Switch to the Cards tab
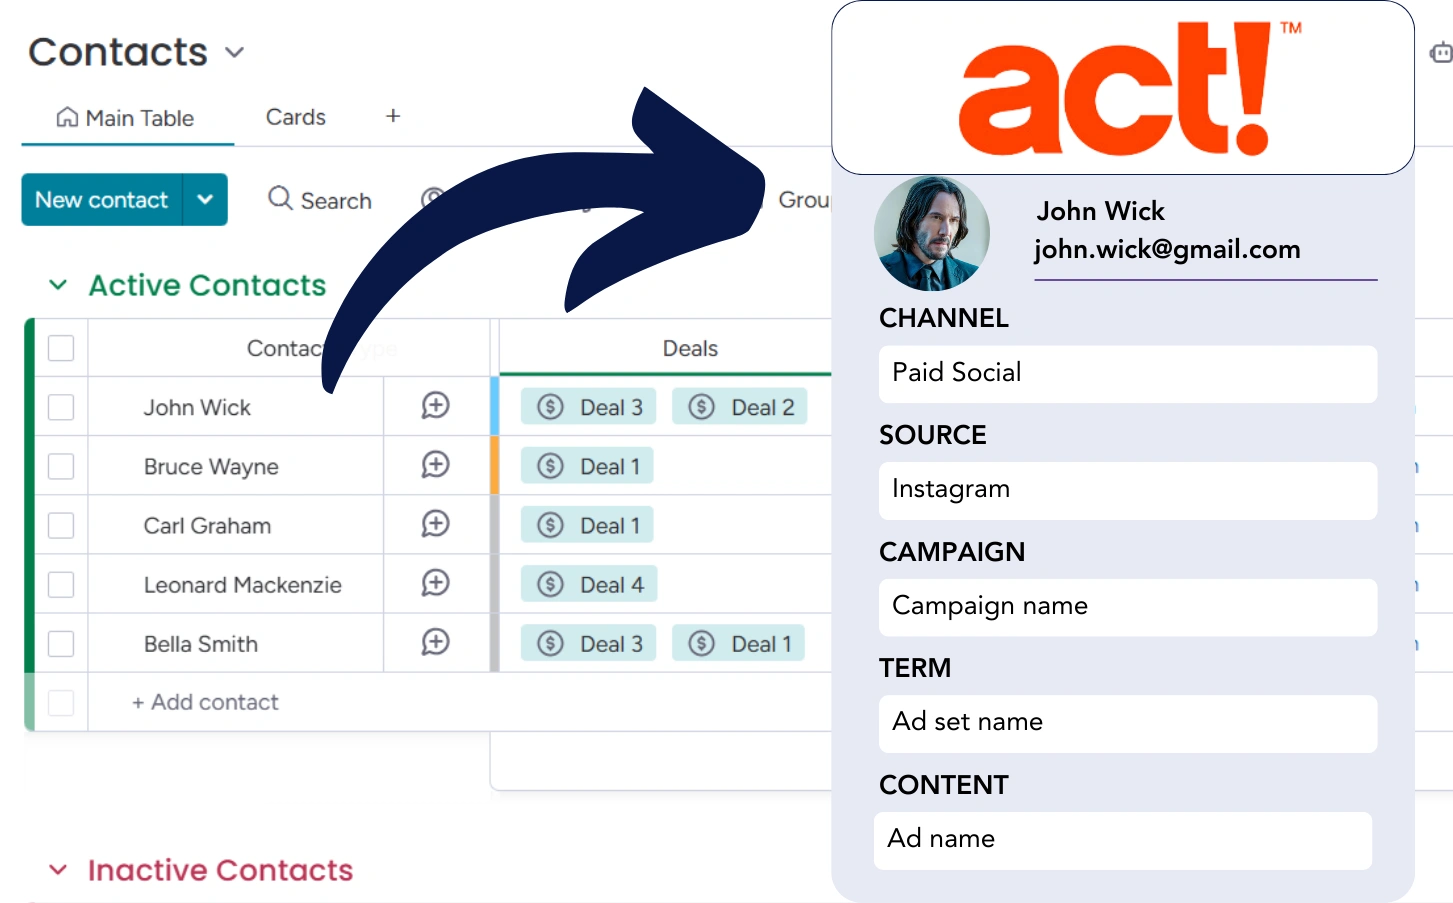Viewport: 1453px width, 903px height. [295, 117]
